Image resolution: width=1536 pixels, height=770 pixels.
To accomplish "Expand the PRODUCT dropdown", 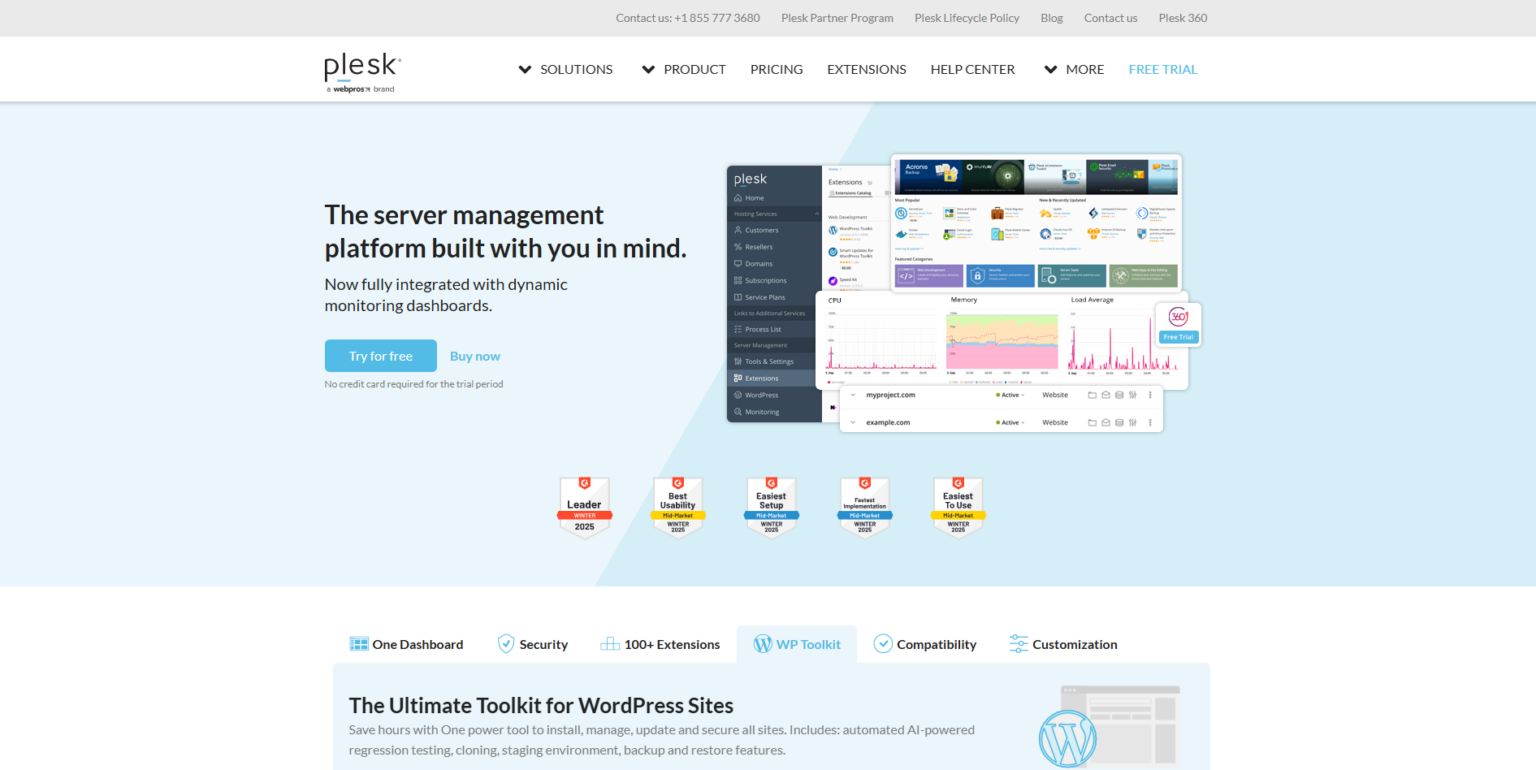I will tap(684, 69).
